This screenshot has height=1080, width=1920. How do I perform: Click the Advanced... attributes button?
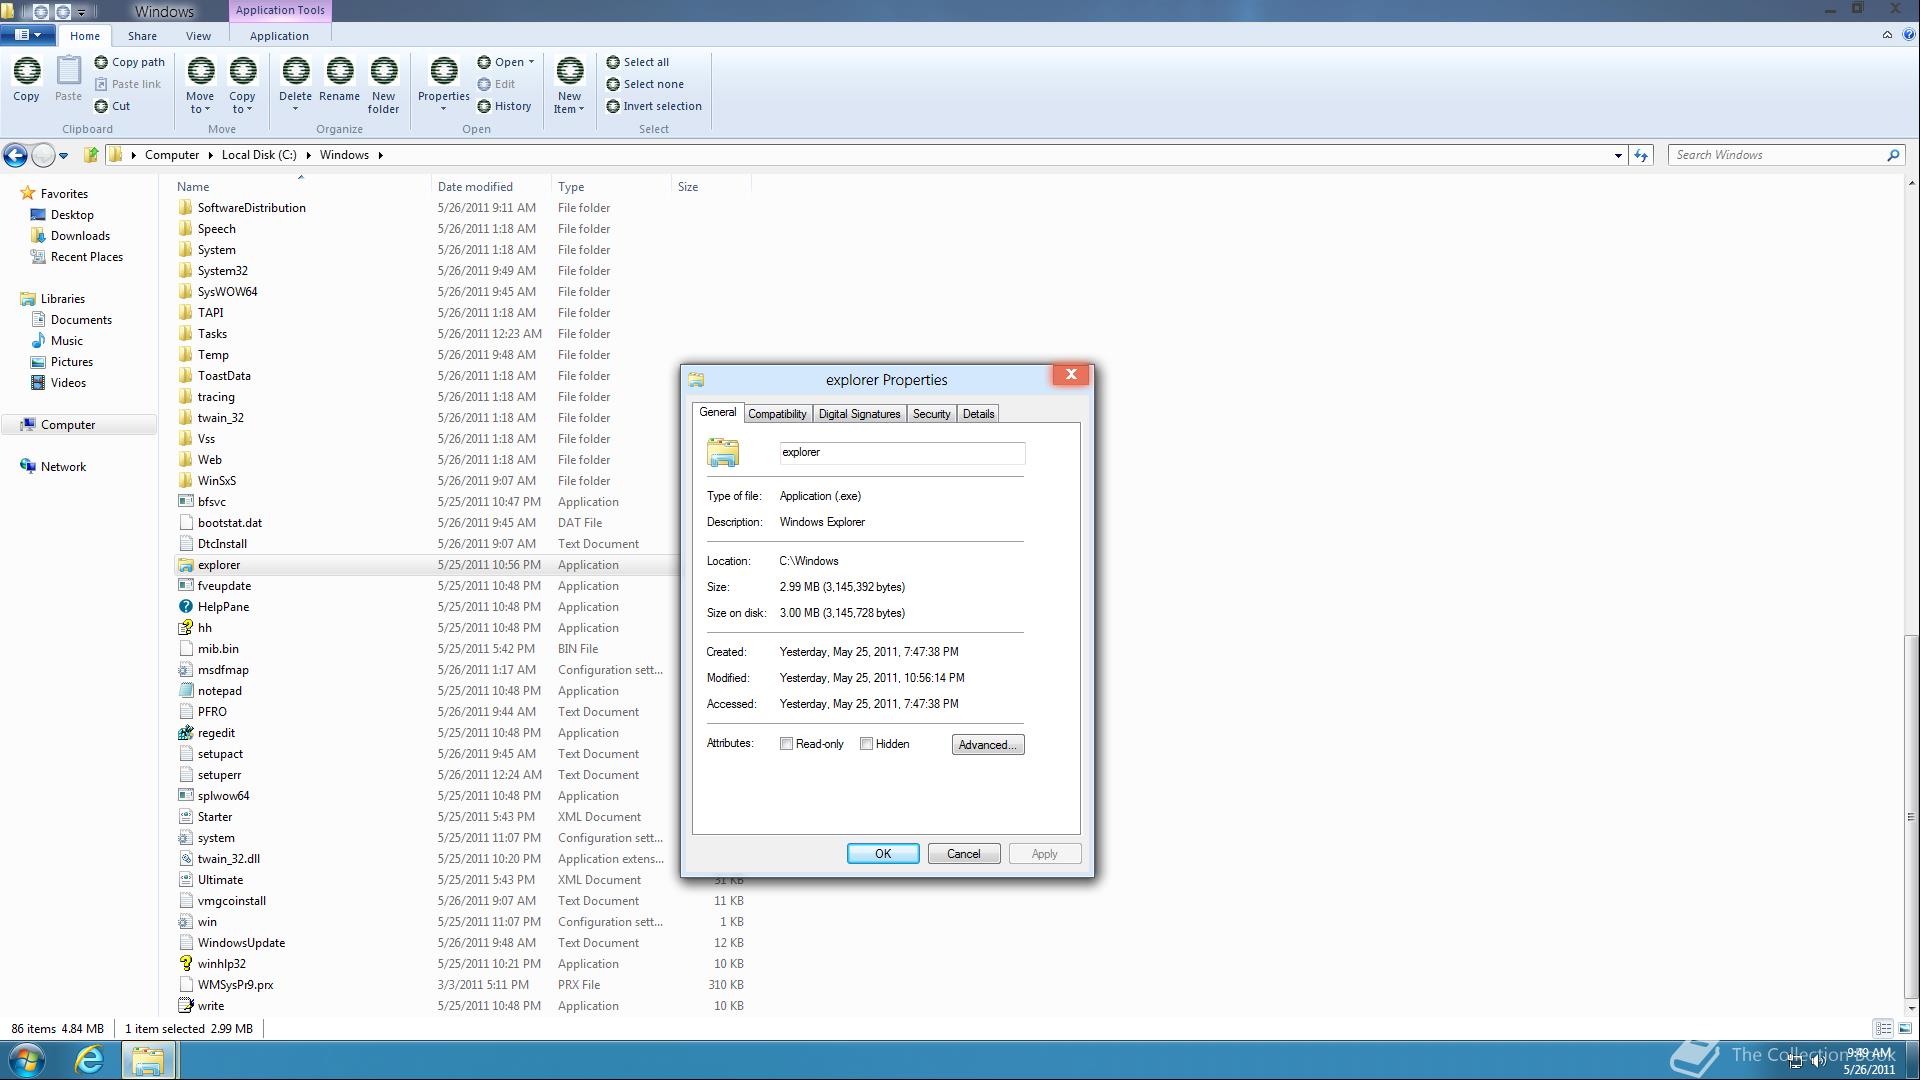[988, 745]
